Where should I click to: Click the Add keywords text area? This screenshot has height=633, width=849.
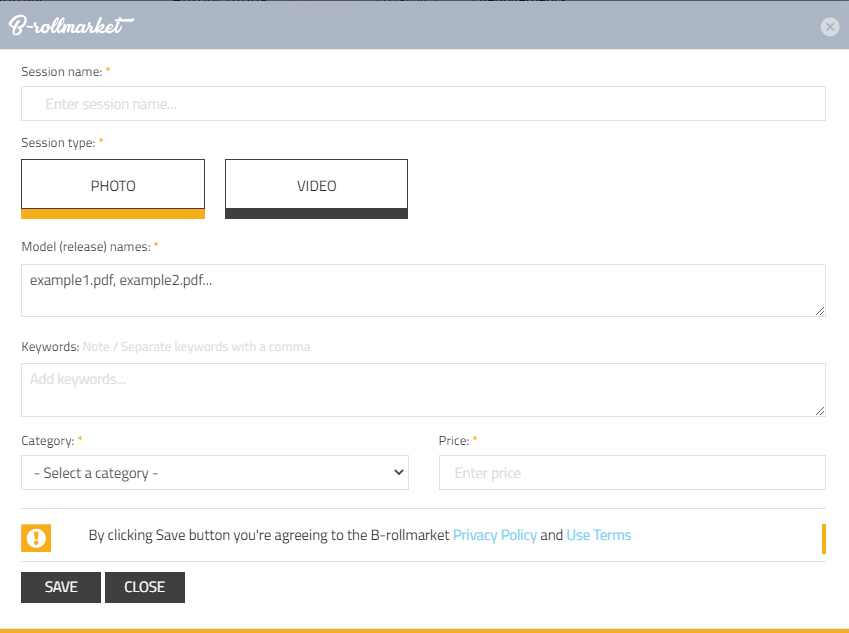[x=423, y=389]
